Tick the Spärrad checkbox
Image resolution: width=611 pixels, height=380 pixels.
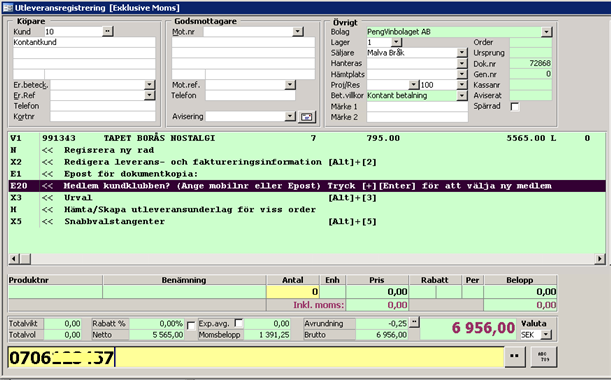(x=515, y=106)
